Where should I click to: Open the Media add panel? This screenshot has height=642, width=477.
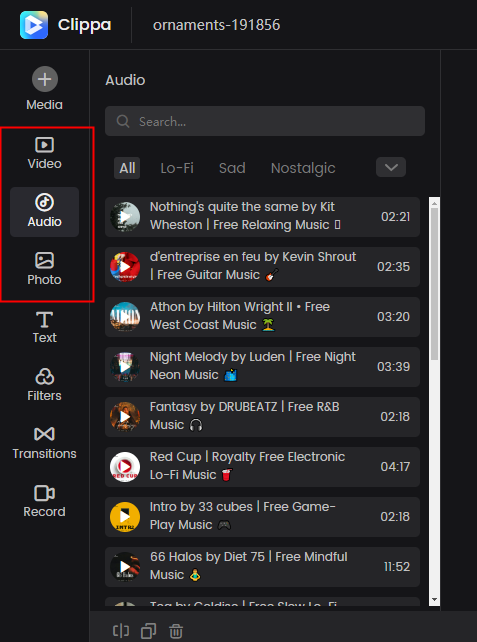(x=45, y=88)
